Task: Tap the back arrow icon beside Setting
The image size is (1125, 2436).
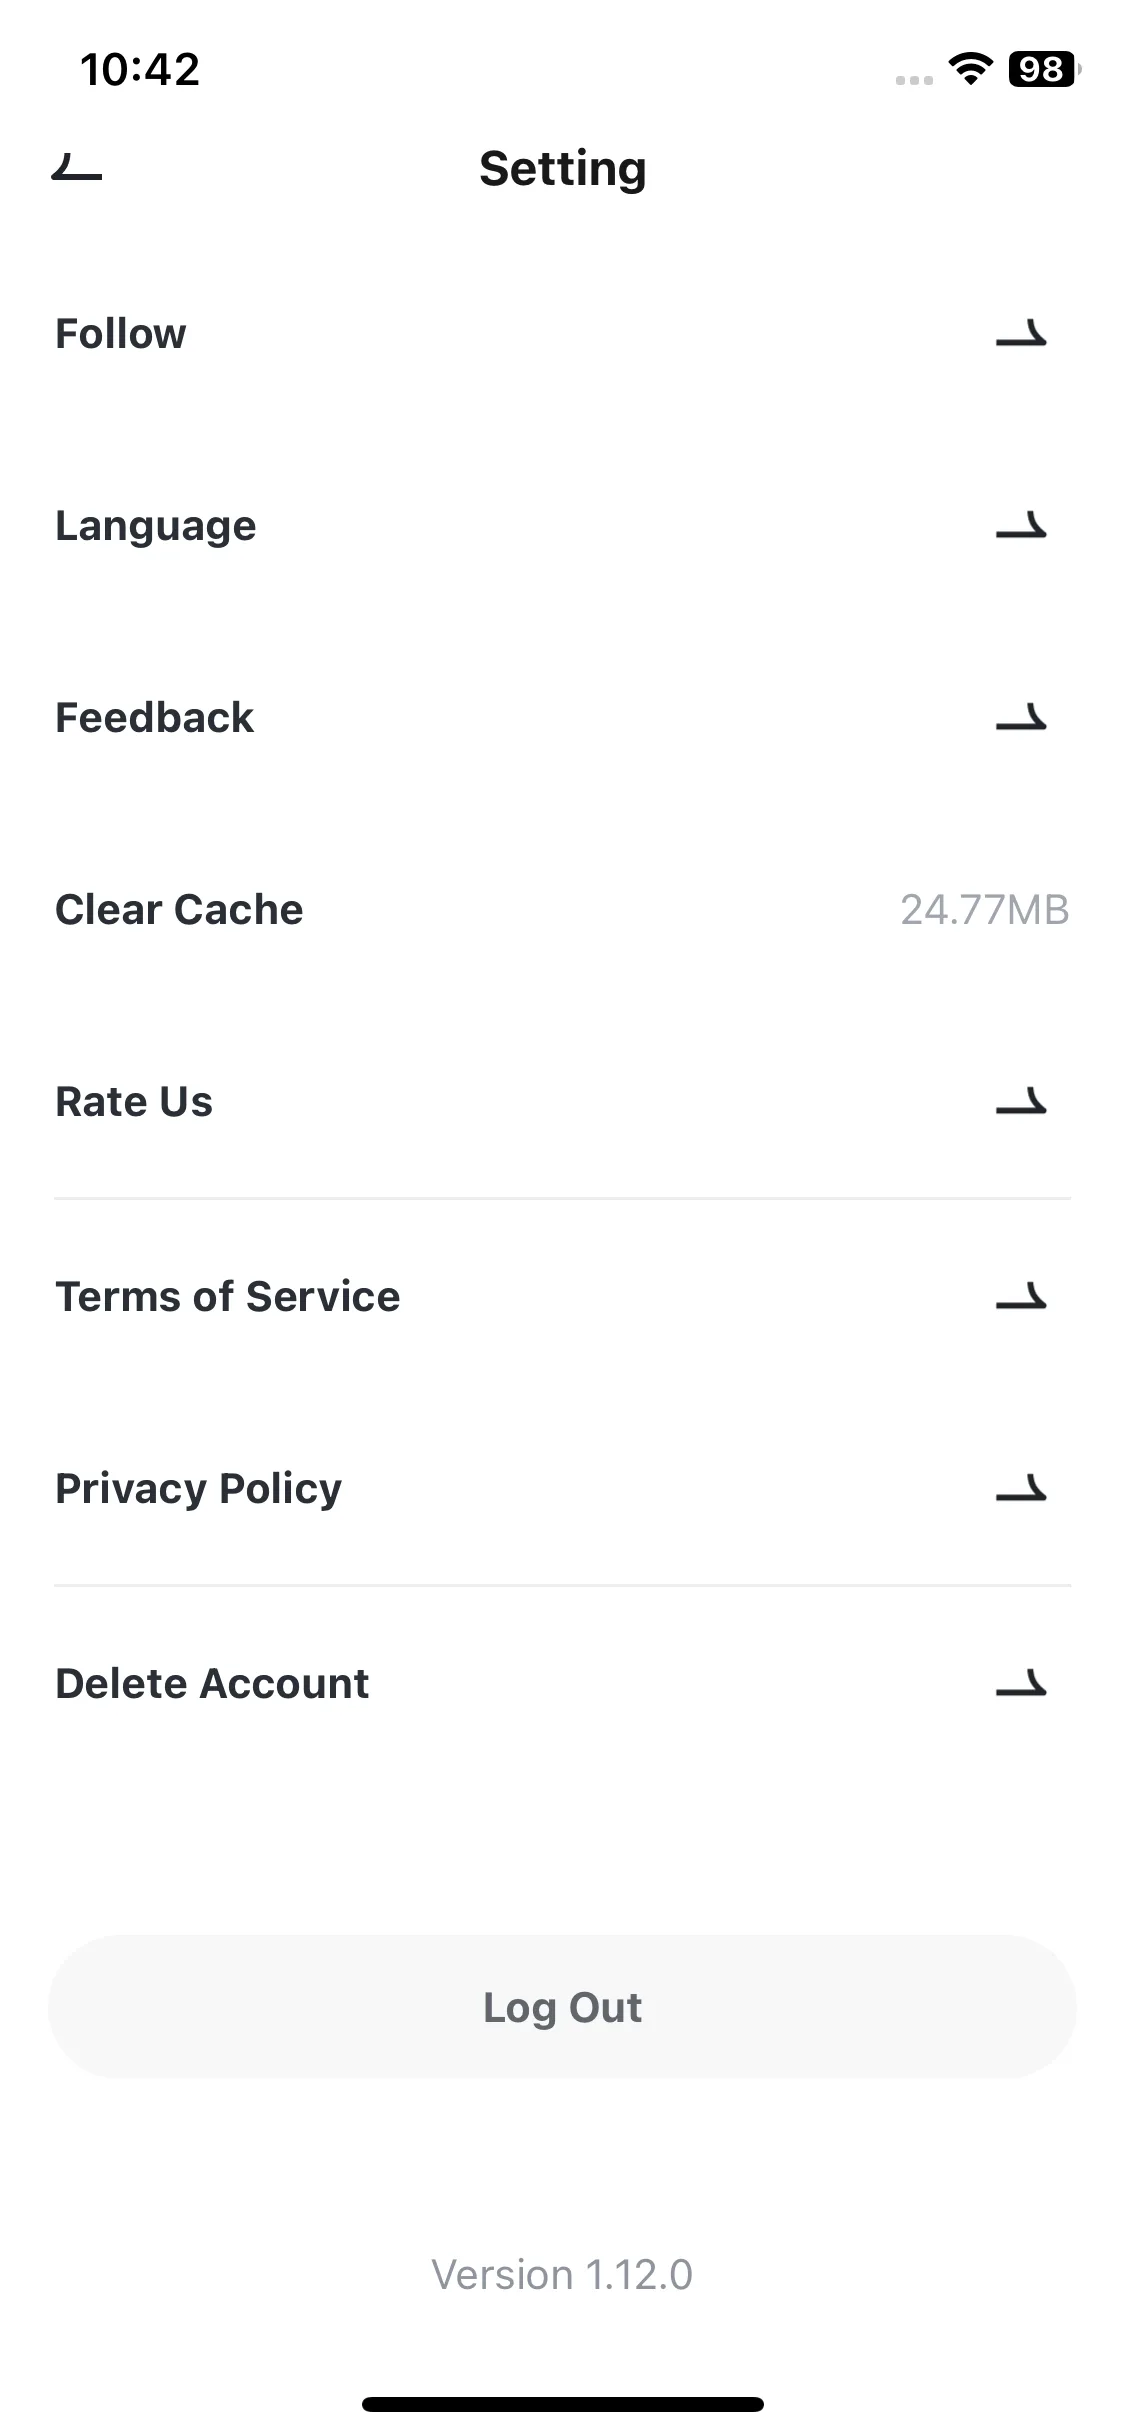Action: pos(77,167)
